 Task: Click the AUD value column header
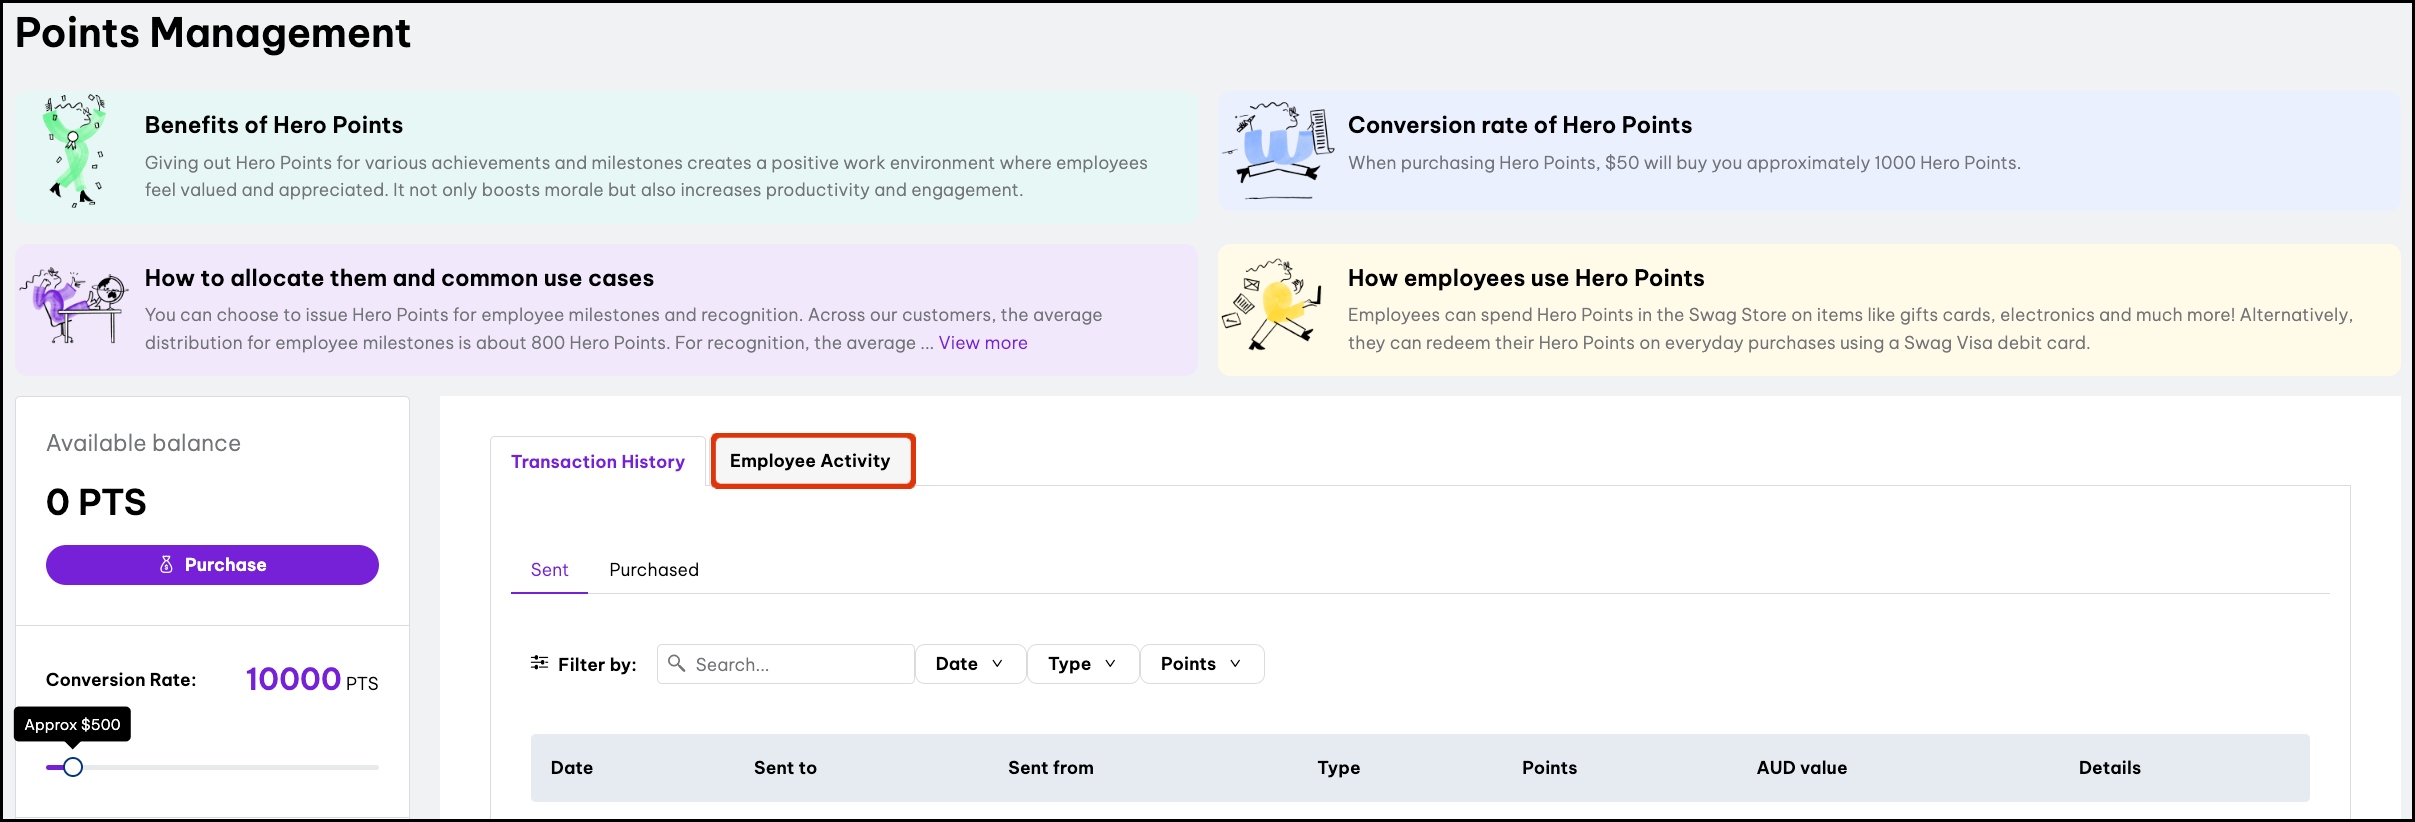point(1801,768)
